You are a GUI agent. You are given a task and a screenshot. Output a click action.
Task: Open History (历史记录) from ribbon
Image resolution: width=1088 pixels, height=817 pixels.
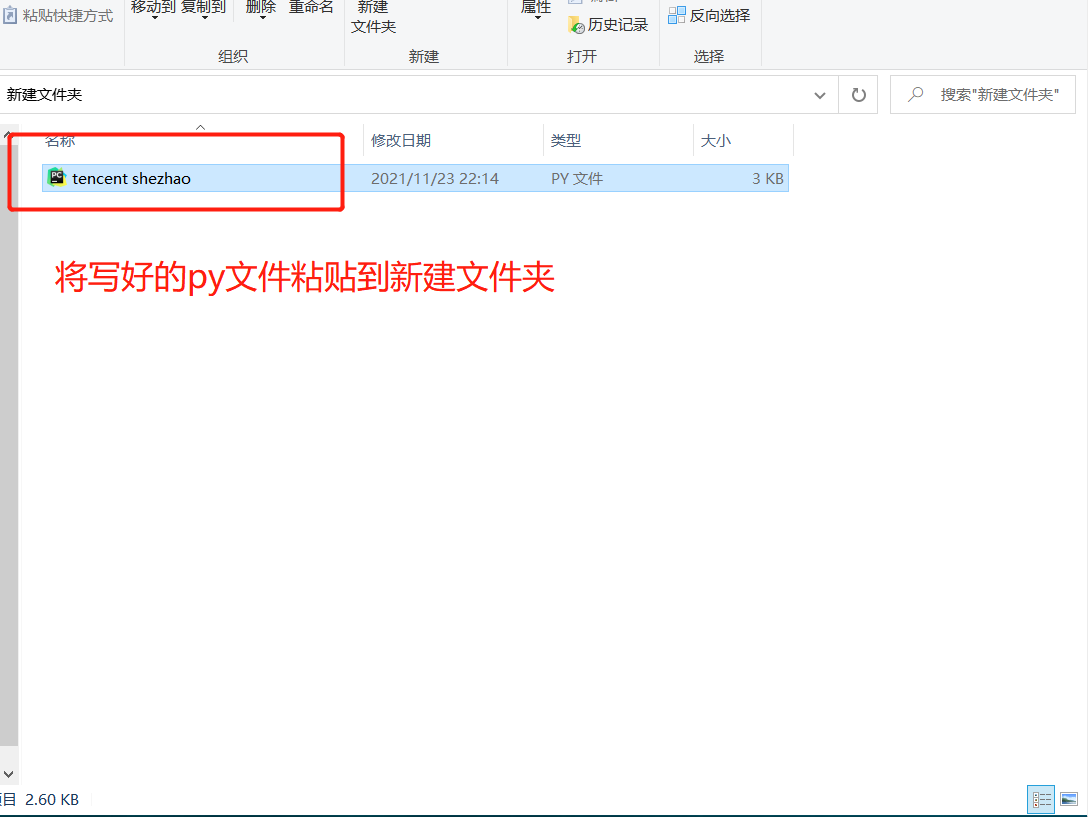[x=608, y=25]
